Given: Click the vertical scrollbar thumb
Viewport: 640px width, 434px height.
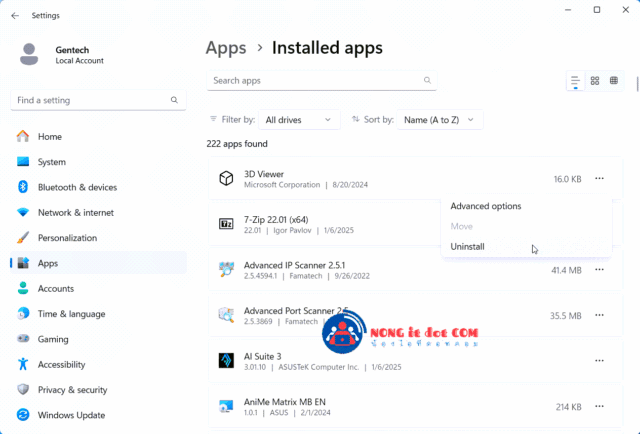Looking at the screenshot, I should click(x=637, y=84).
